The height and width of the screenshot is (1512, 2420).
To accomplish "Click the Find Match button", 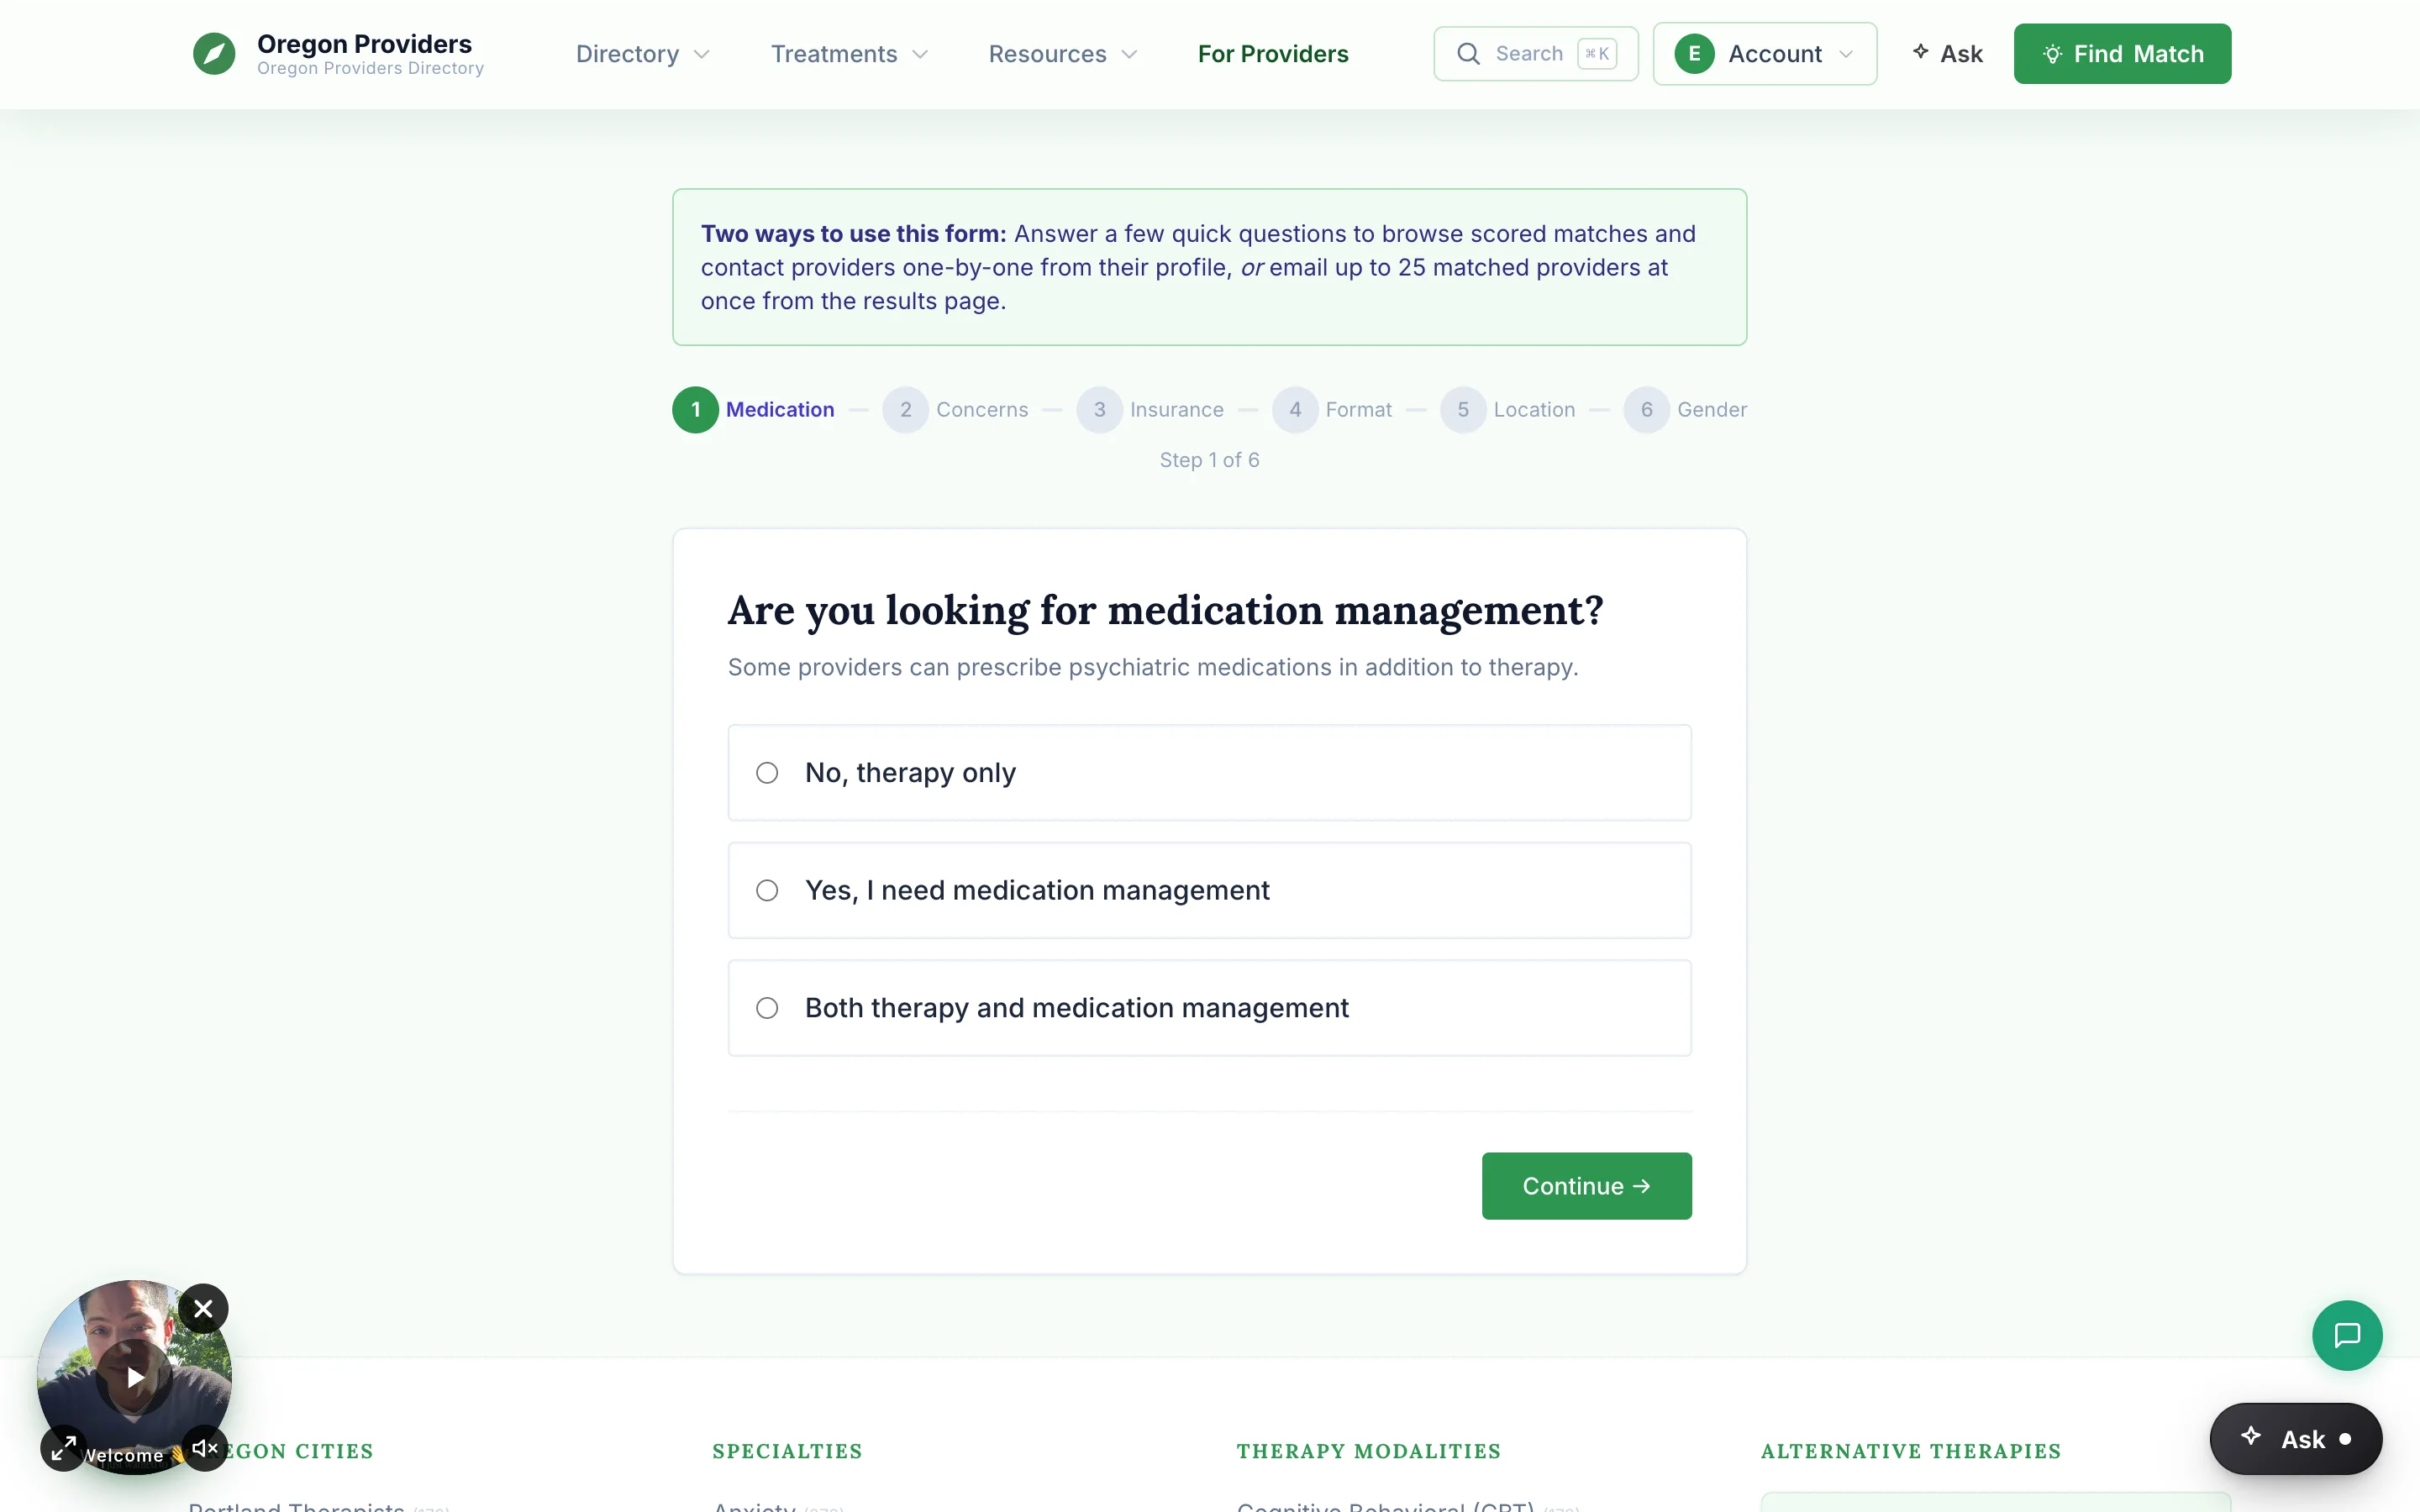I will point(2122,54).
